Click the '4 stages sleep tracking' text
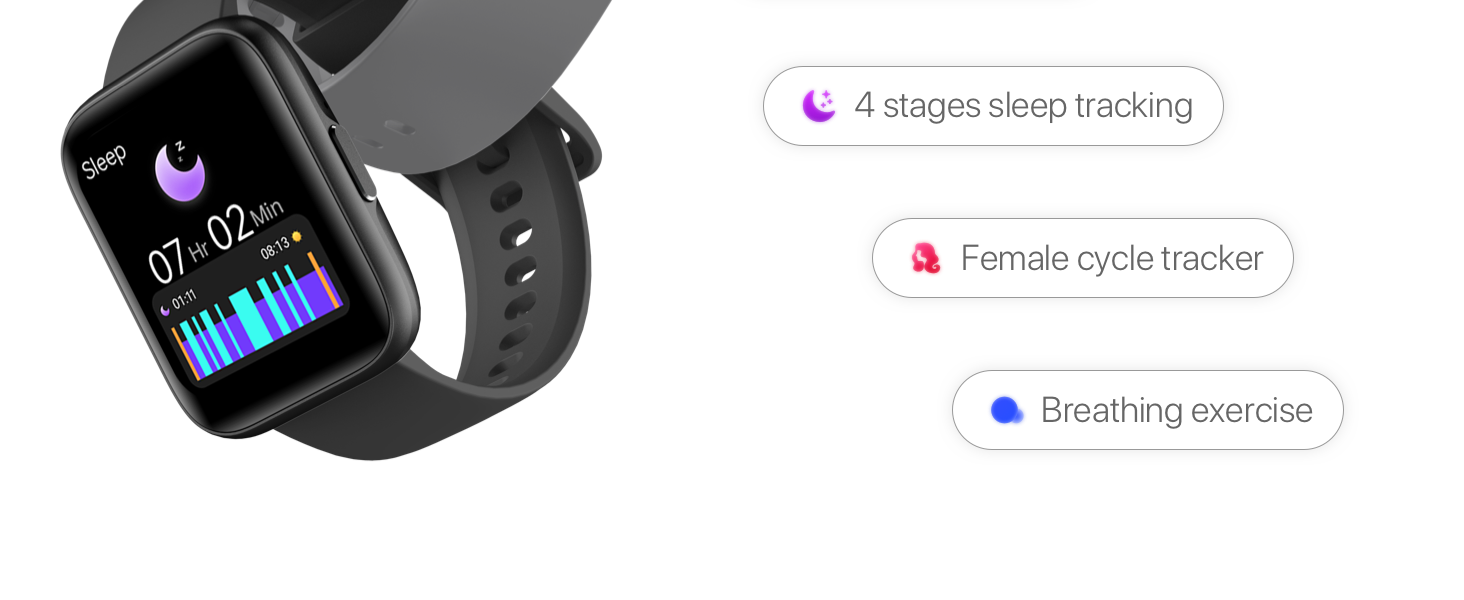The height and width of the screenshot is (600, 1464). (x=1024, y=106)
